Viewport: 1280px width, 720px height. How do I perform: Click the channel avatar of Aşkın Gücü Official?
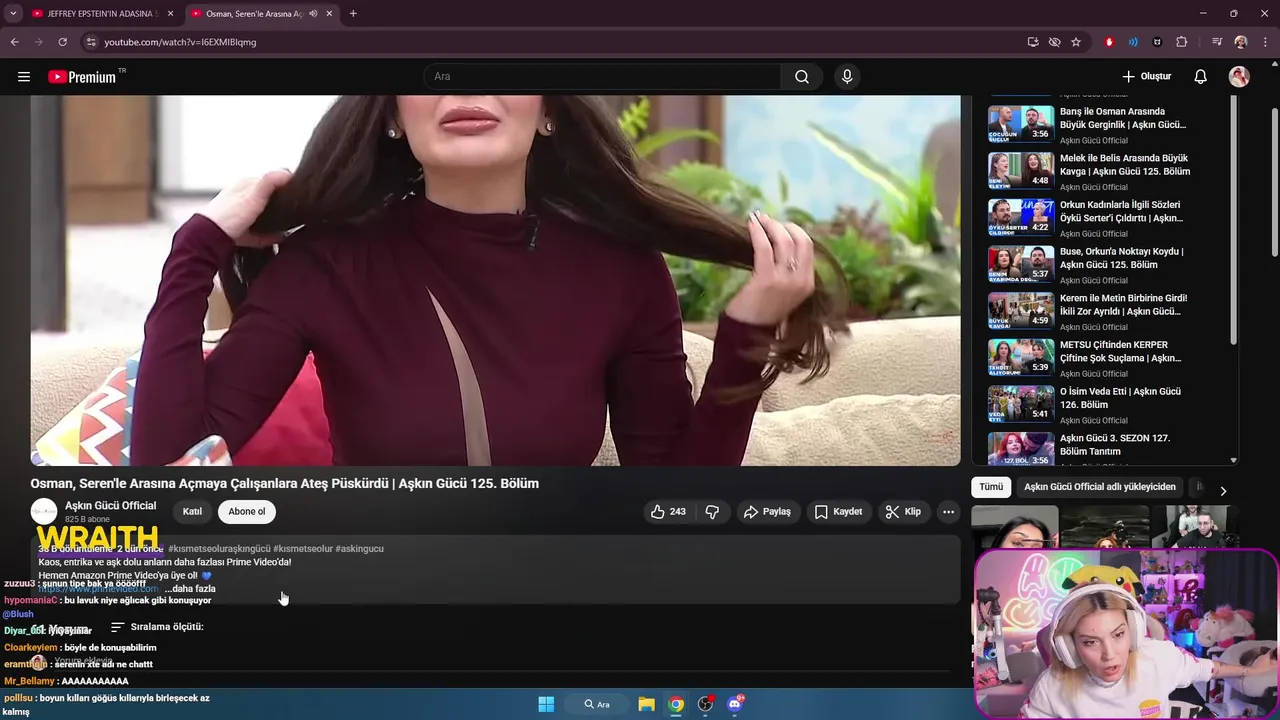point(44,511)
